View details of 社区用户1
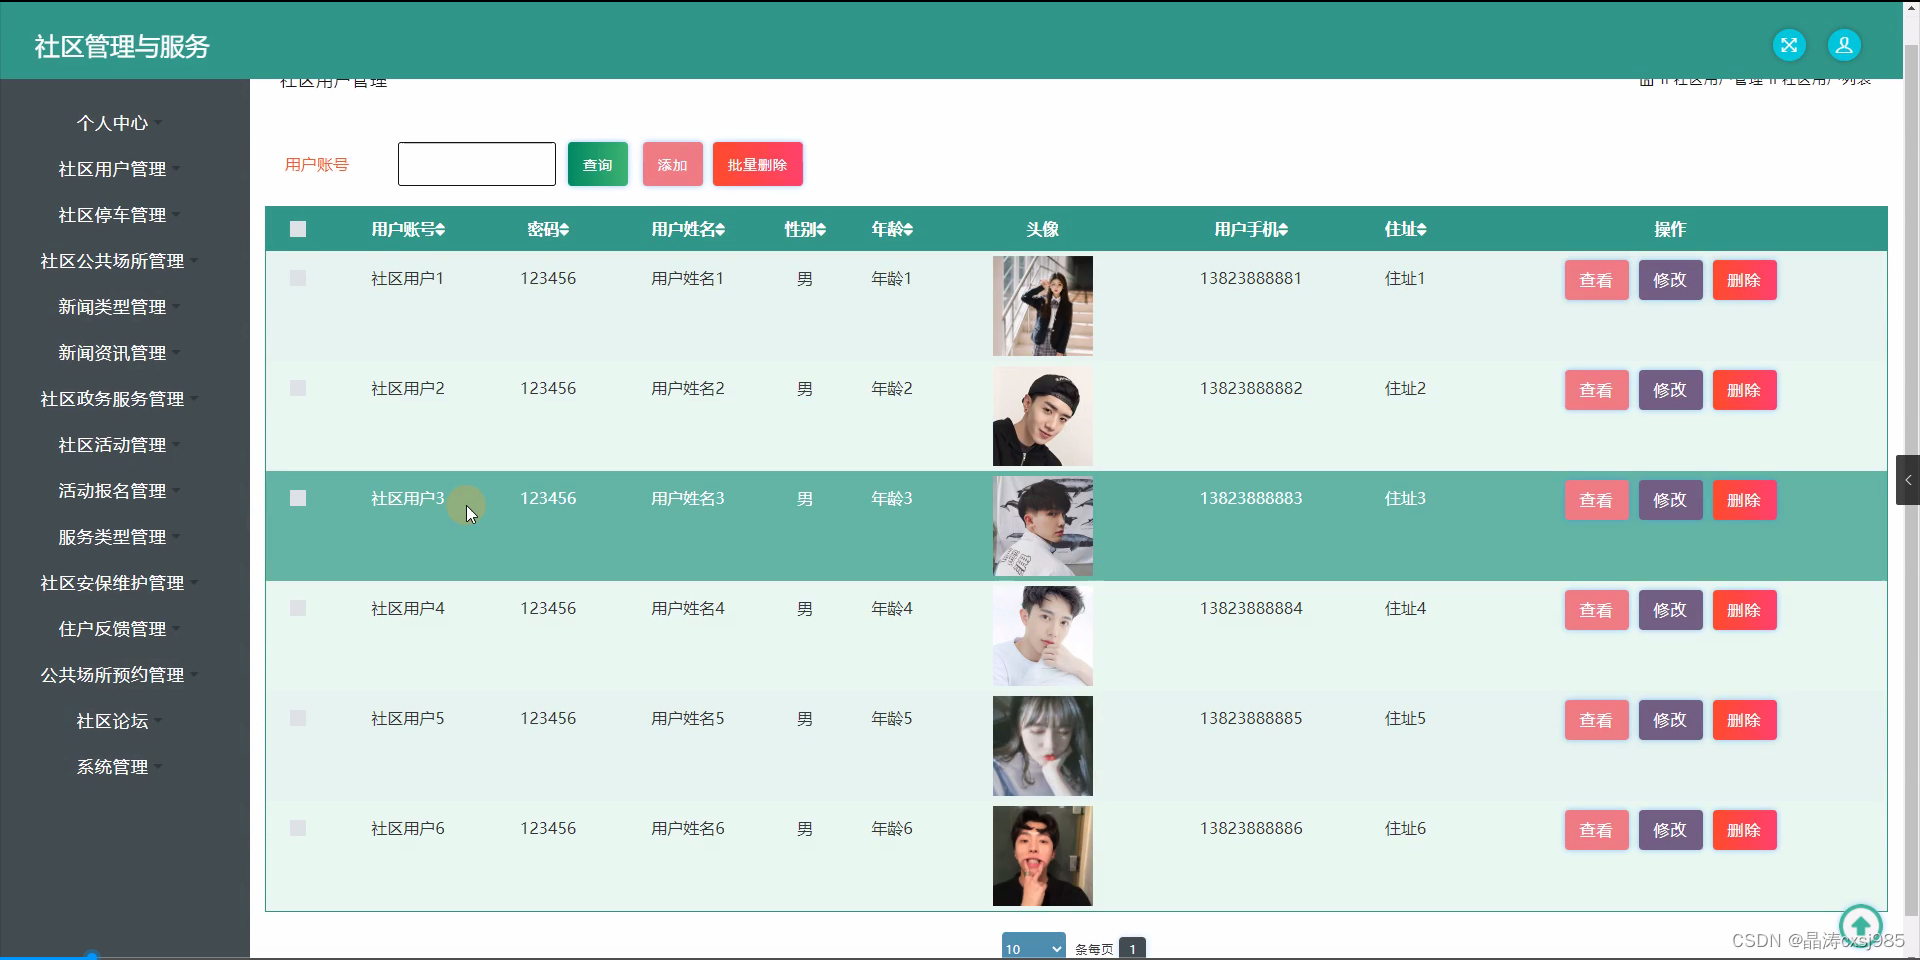1920x960 pixels. (x=1596, y=280)
